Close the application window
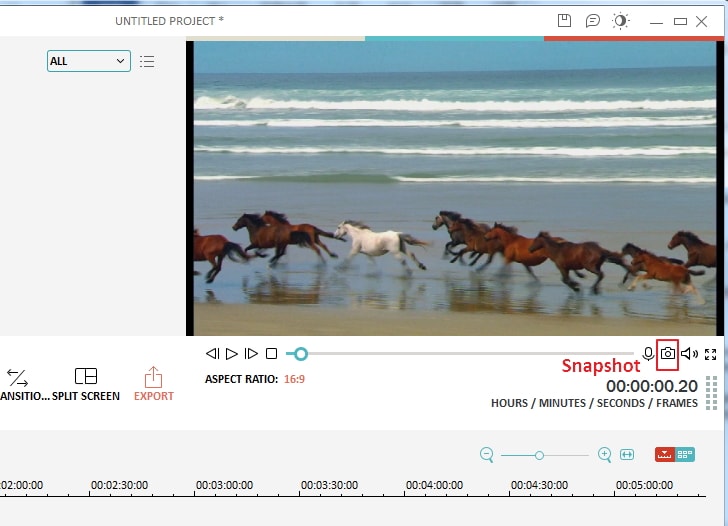Viewport: 728px width, 526px height. [x=702, y=21]
